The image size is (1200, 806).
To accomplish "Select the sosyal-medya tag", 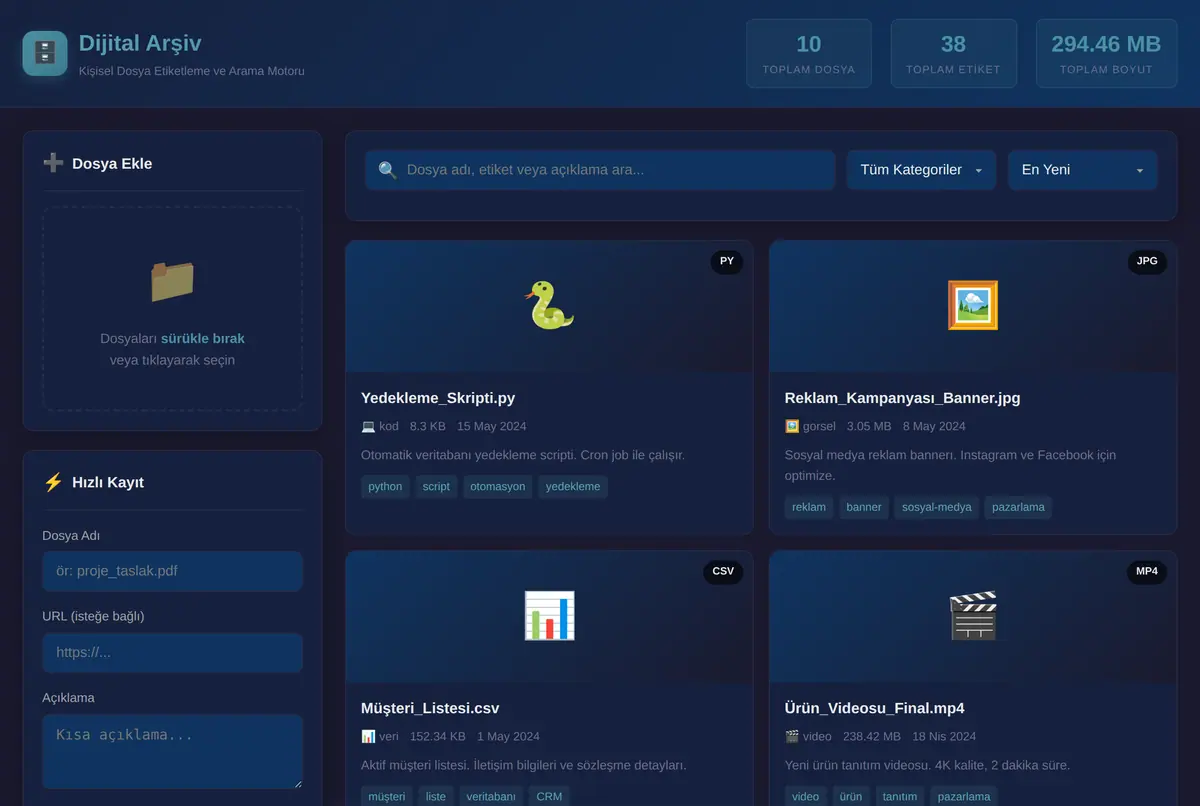I will click(x=937, y=507).
